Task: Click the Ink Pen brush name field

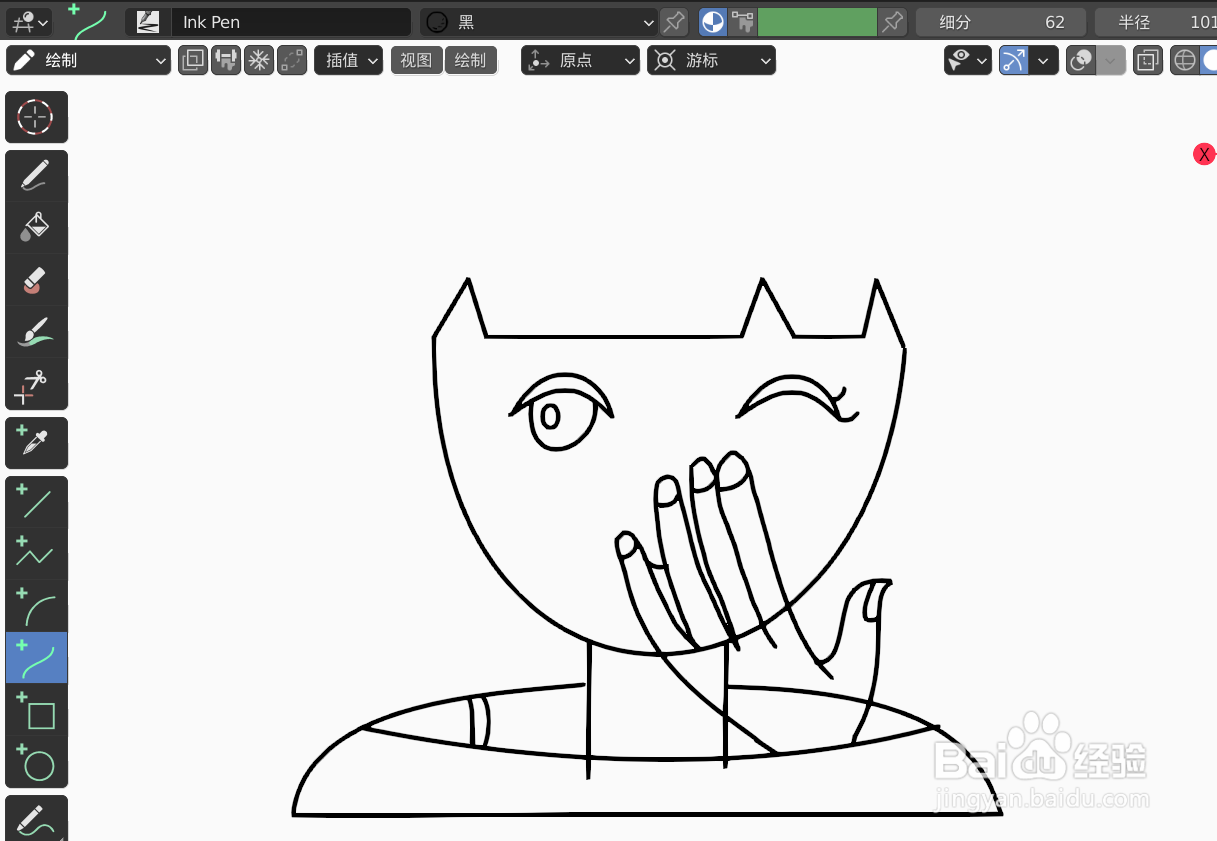Action: pyautogui.click(x=291, y=22)
